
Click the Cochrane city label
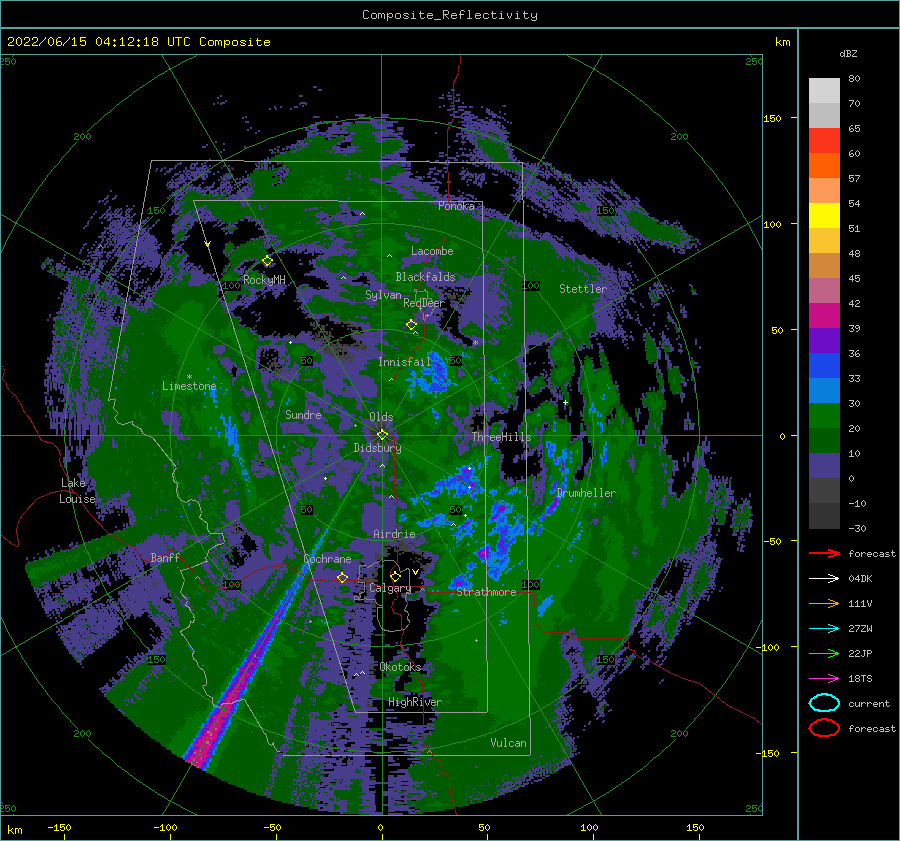327,559
